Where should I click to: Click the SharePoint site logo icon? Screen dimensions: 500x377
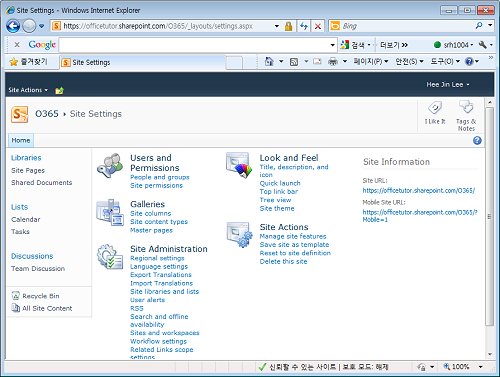pyautogui.click(x=20, y=114)
